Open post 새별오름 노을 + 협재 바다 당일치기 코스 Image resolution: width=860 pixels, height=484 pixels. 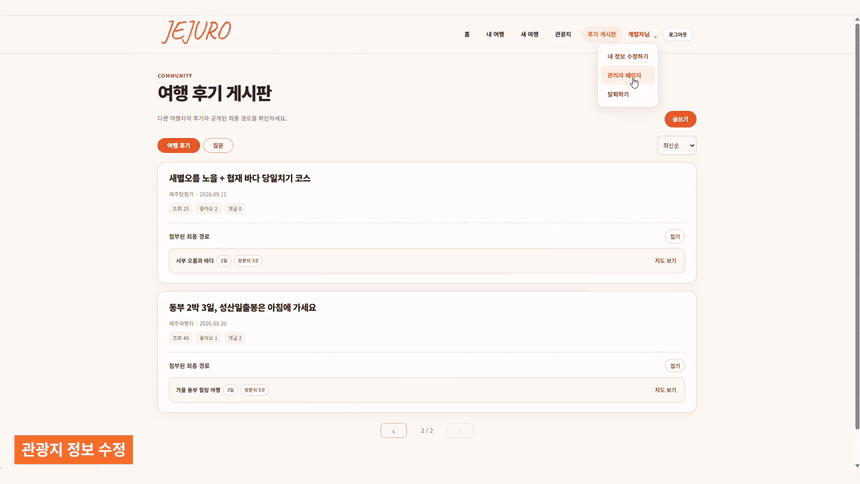point(240,178)
